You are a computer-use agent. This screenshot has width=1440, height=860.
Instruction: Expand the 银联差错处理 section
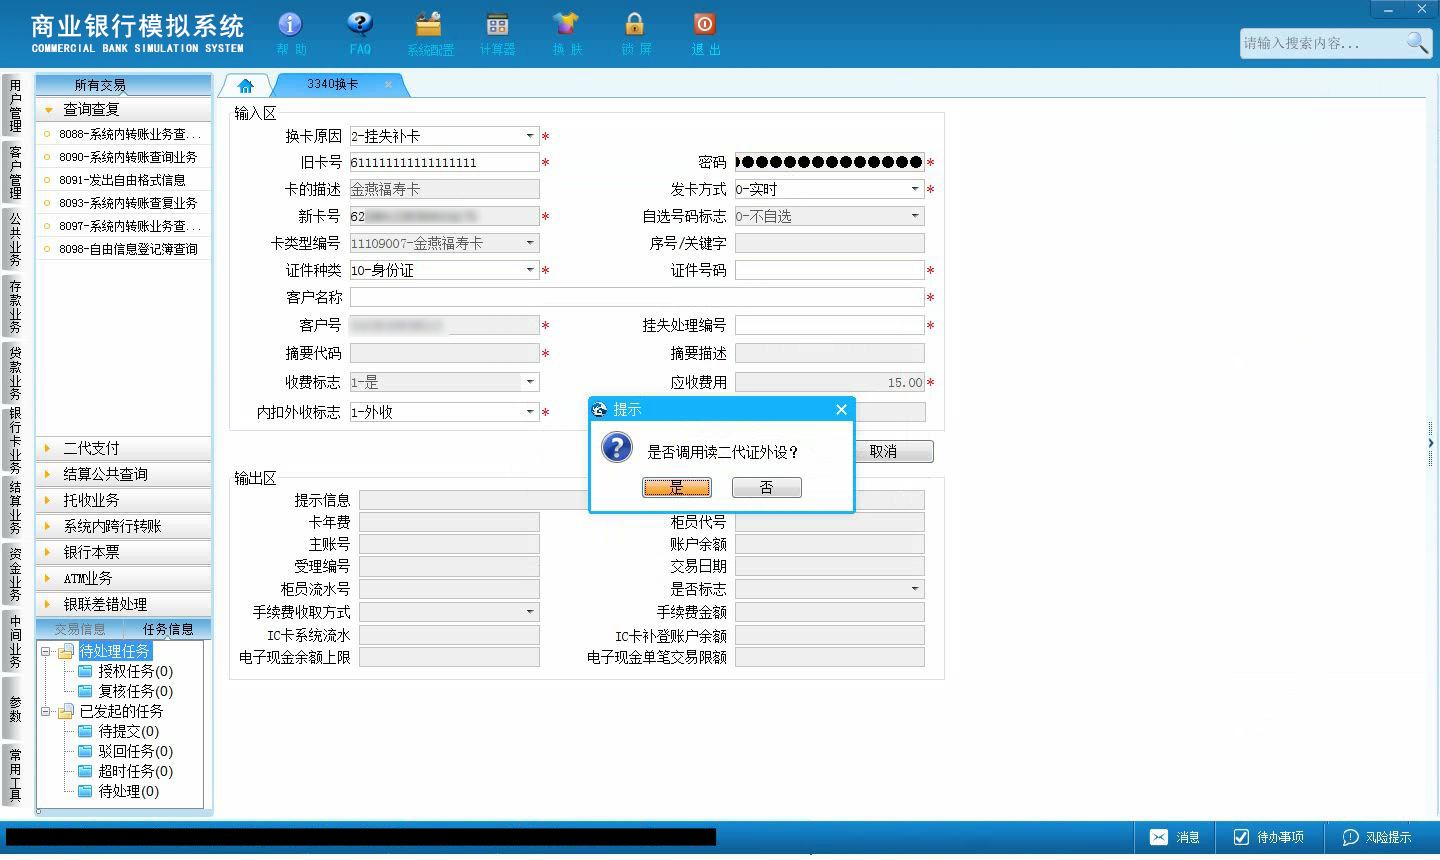(124, 604)
